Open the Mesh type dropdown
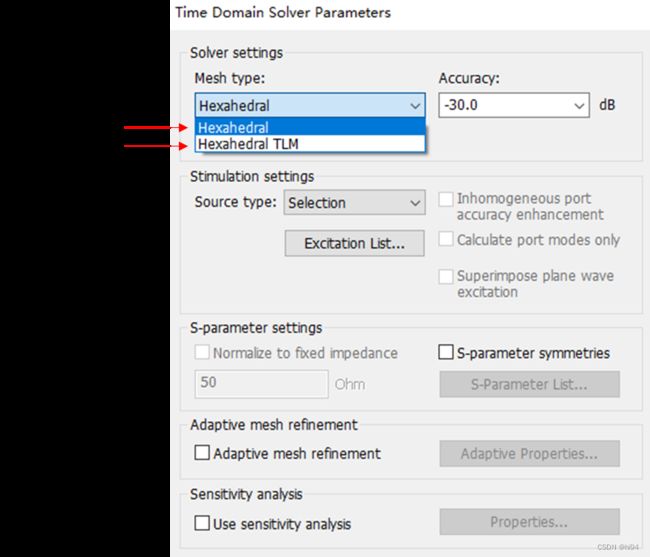This screenshot has height=557, width=650. 310,105
